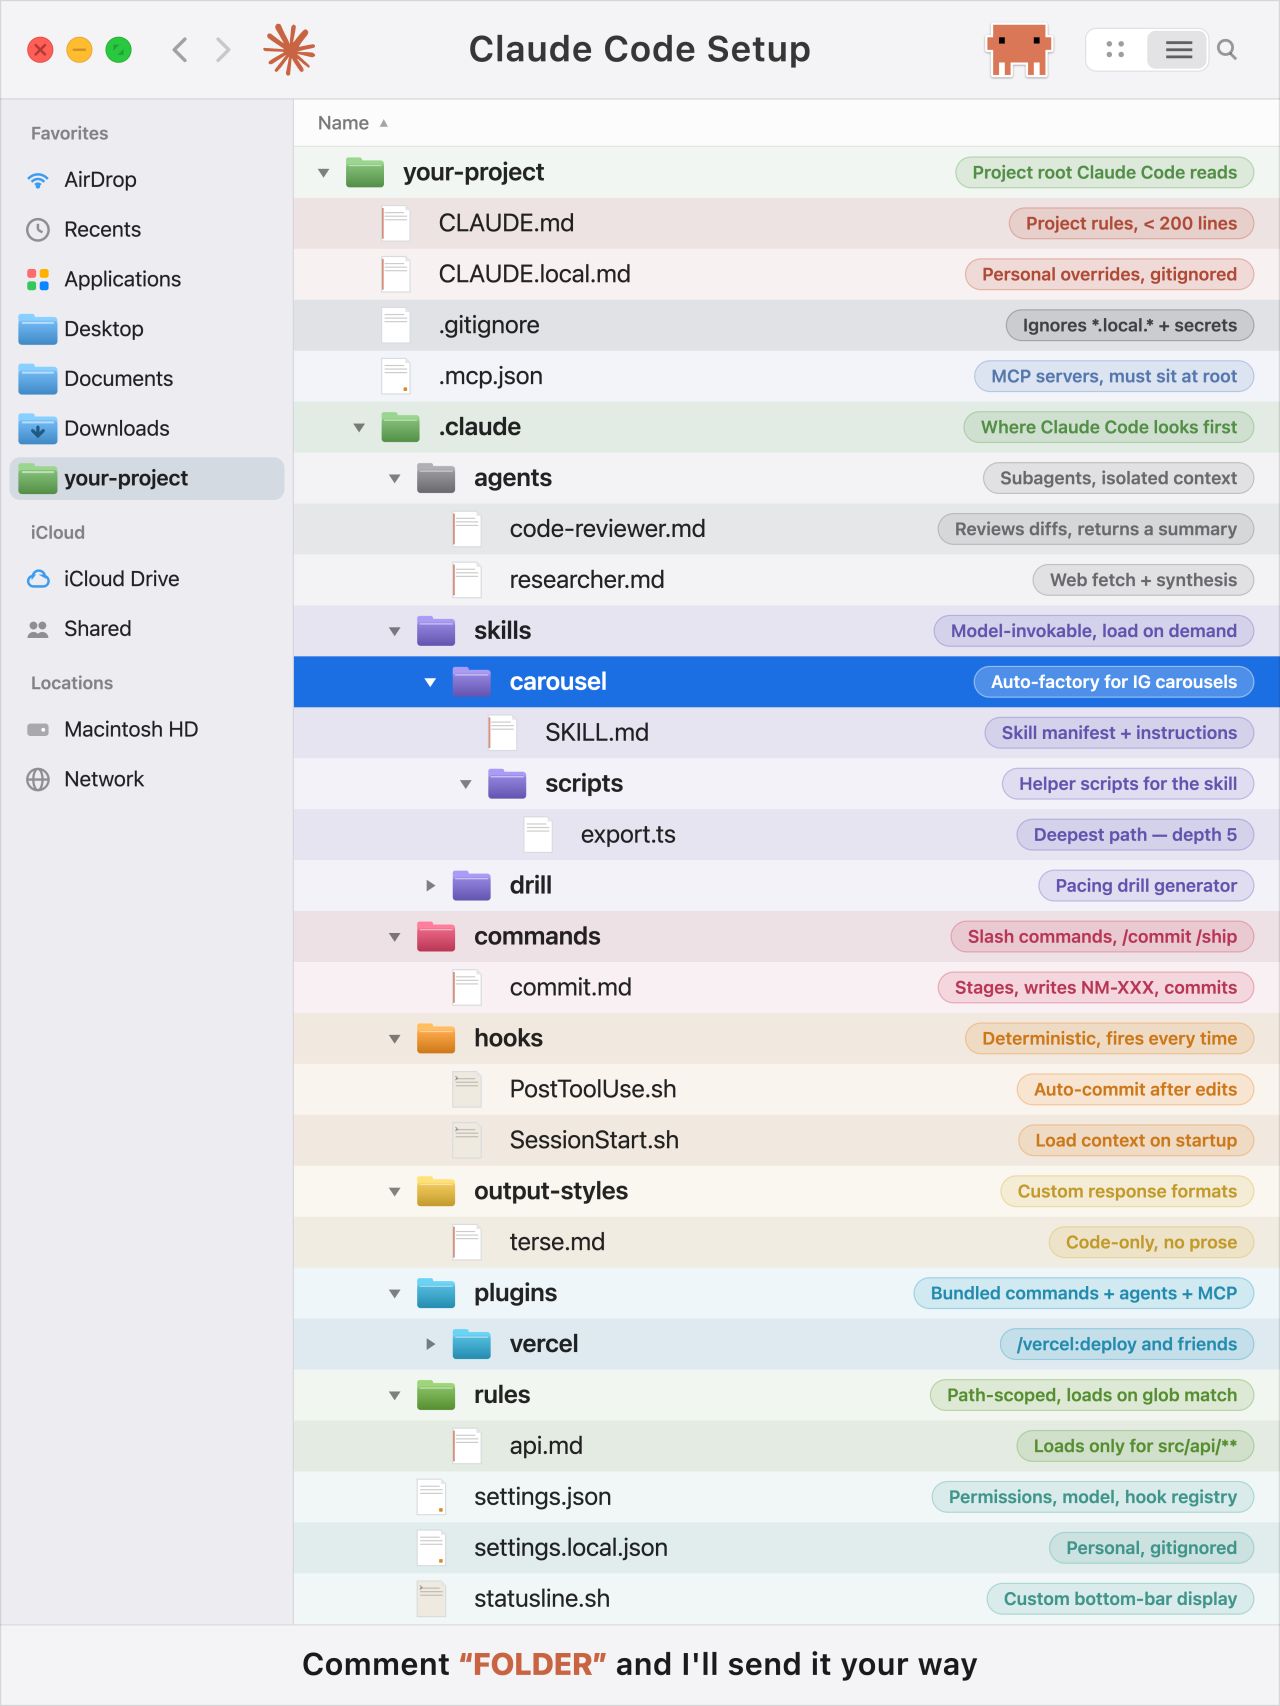Click the red commands folder icon
1280x1706 pixels.
tap(436, 937)
